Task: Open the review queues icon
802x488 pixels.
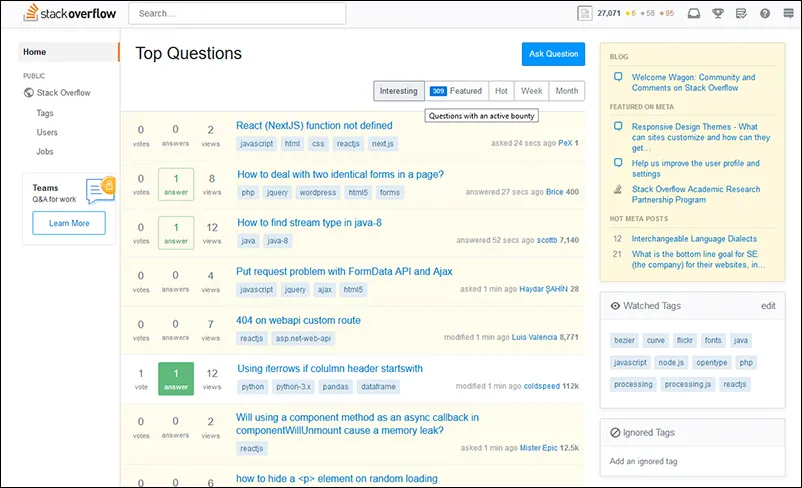Action: tap(741, 13)
